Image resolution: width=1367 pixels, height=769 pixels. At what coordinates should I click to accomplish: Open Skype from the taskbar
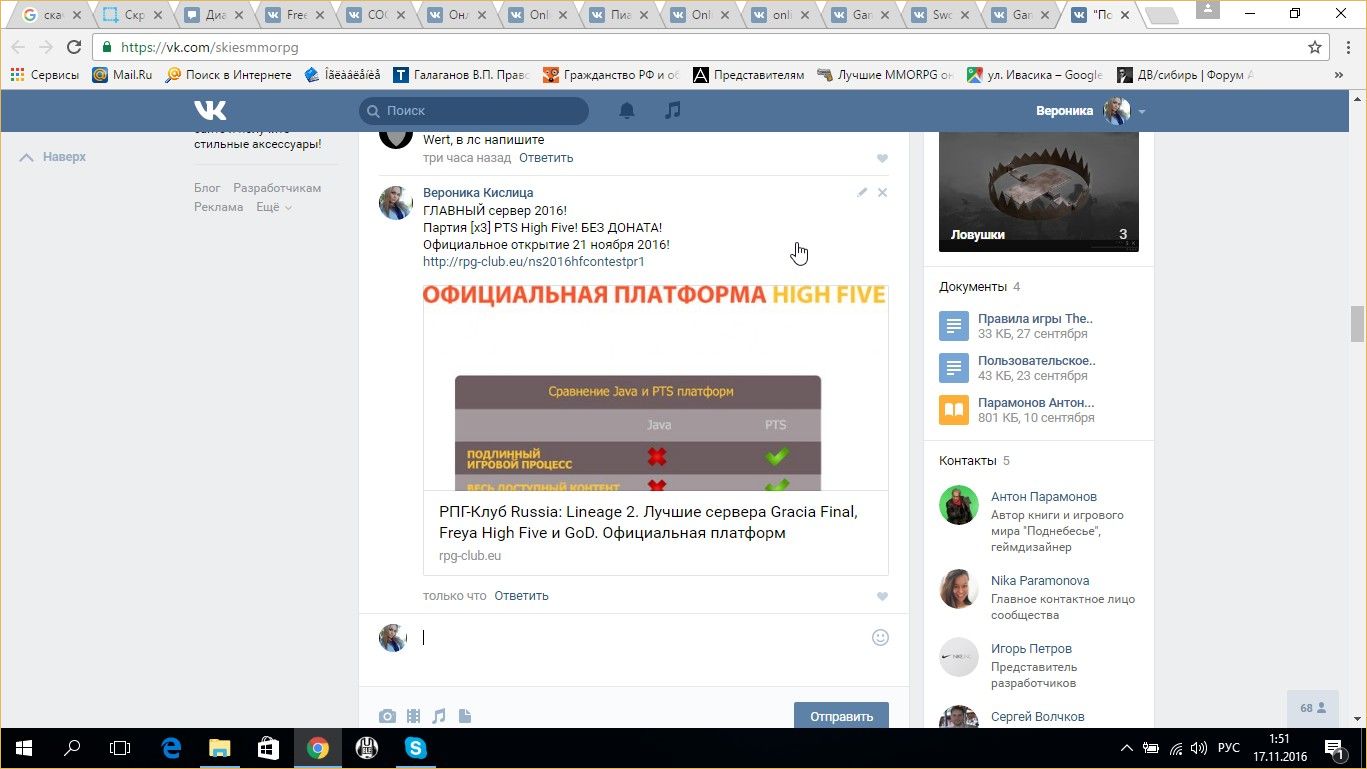[x=415, y=748]
